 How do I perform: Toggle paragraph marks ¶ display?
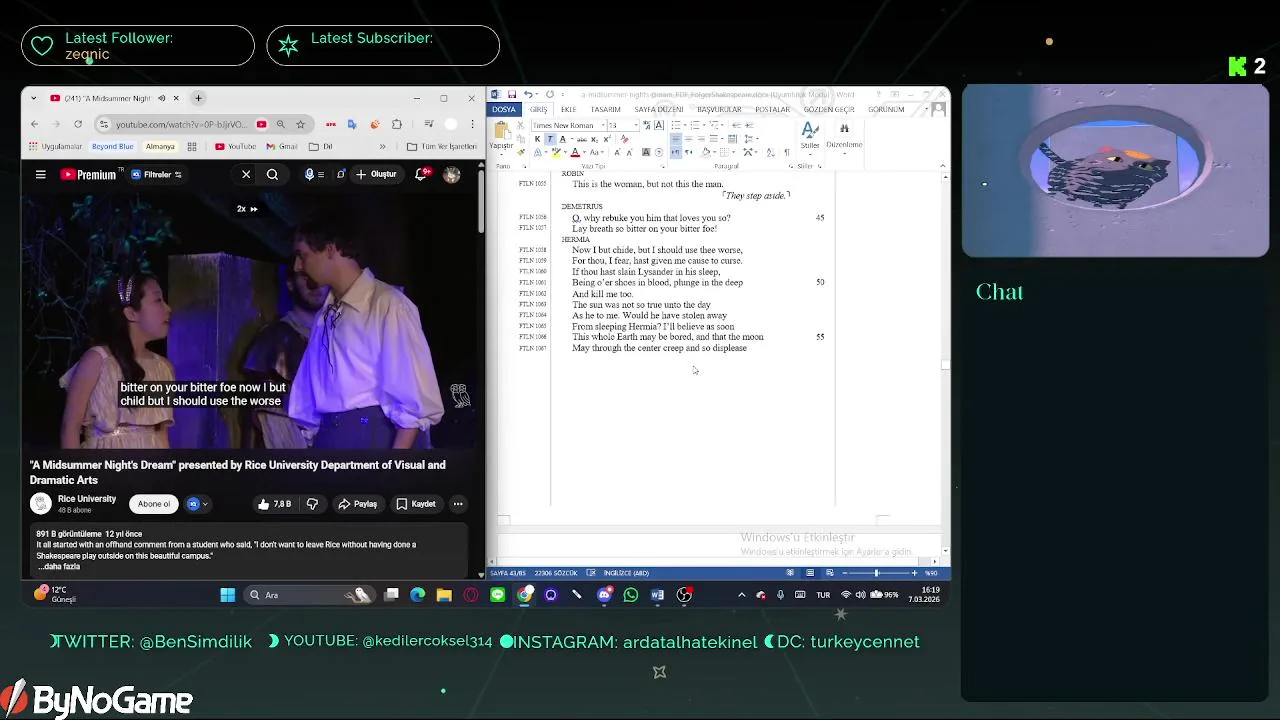[x=786, y=152]
